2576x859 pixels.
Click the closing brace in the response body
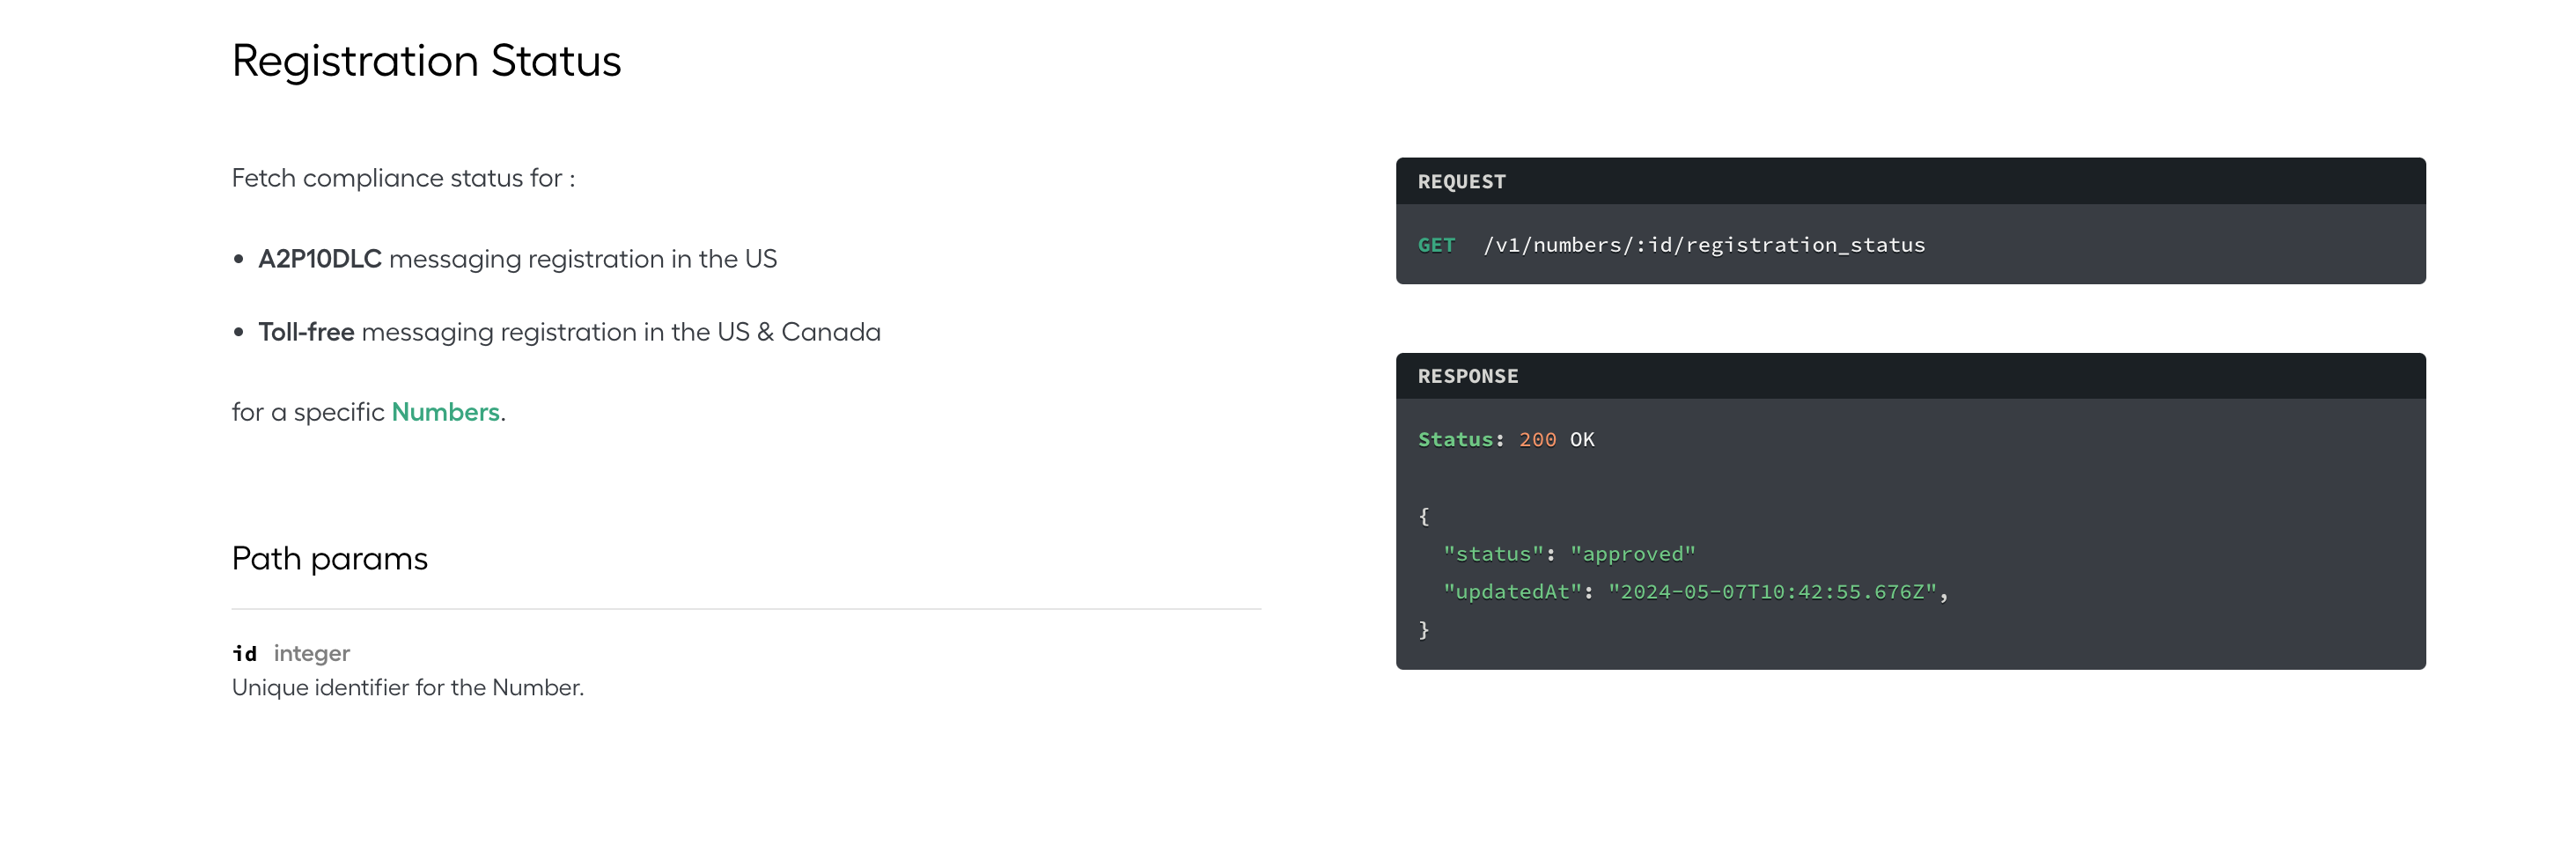[x=1424, y=630]
